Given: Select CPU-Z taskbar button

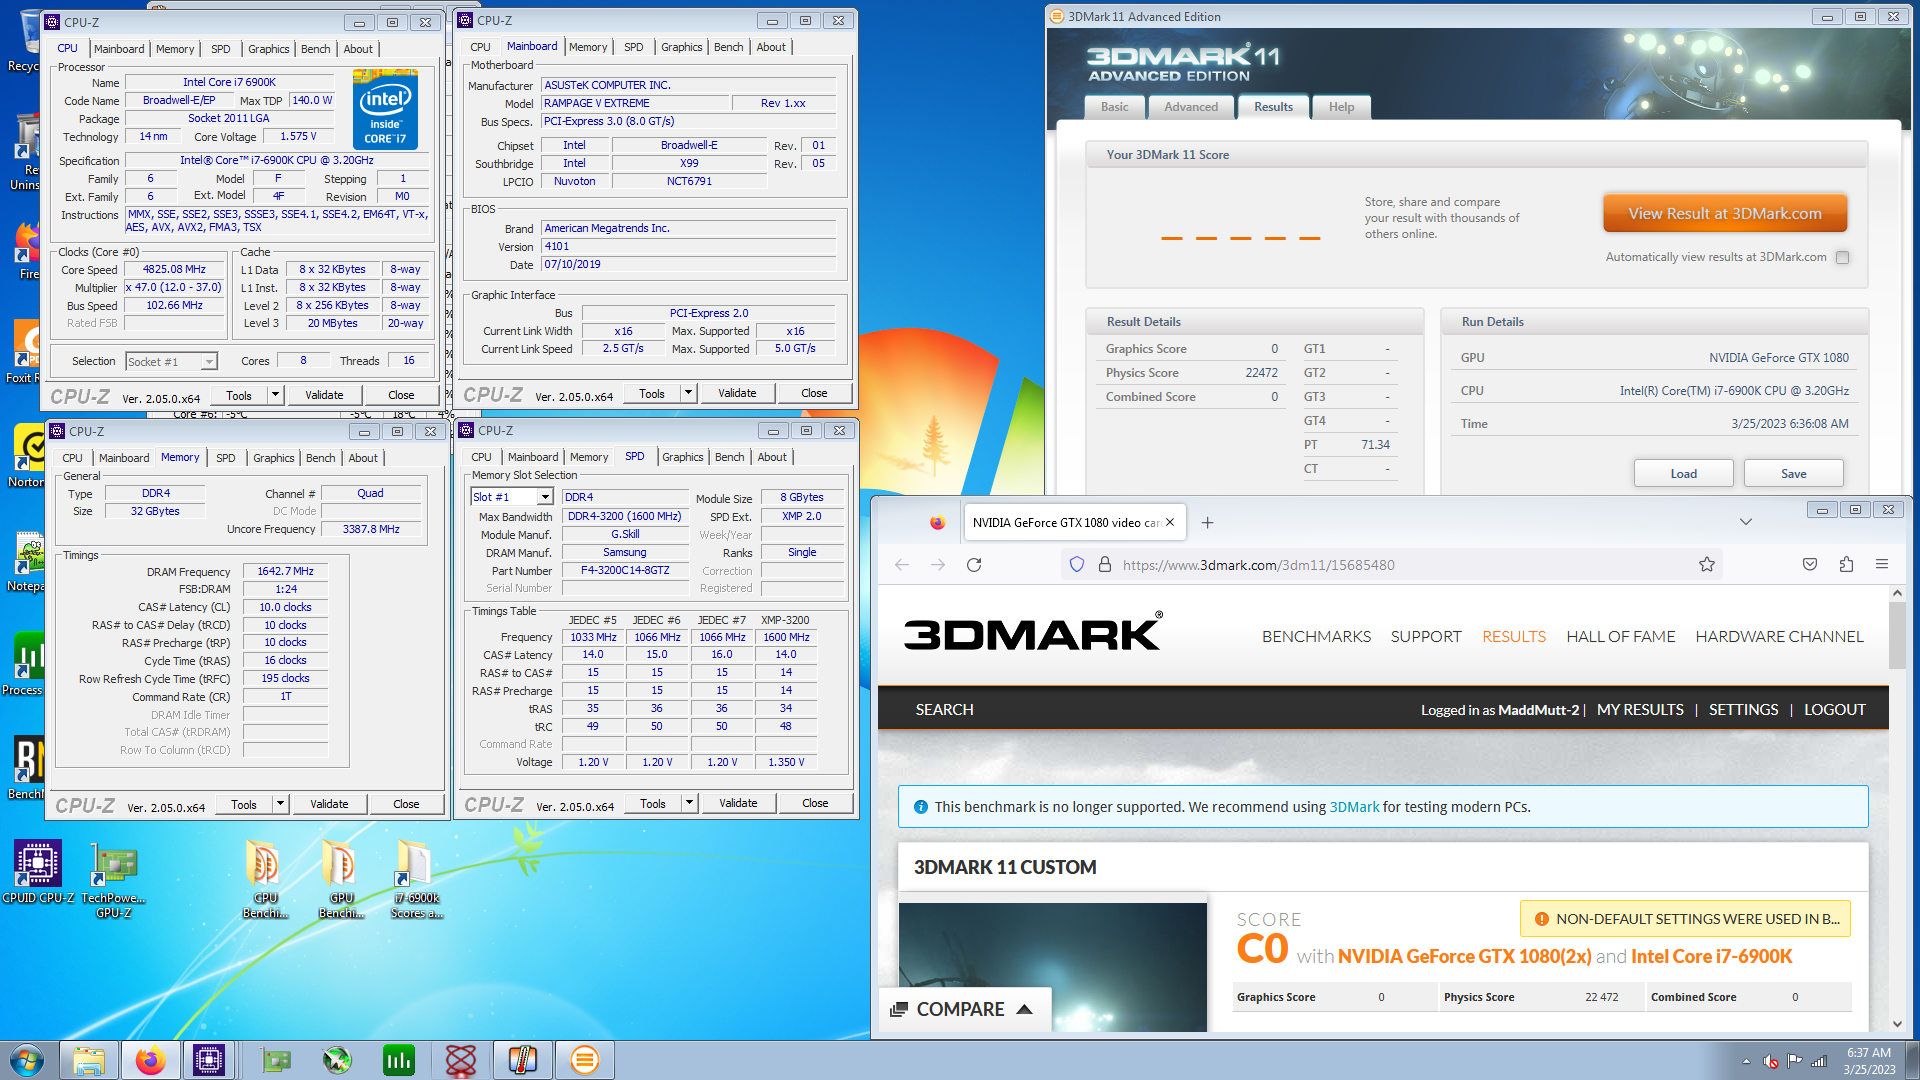Looking at the screenshot, I should [209, 1060].
